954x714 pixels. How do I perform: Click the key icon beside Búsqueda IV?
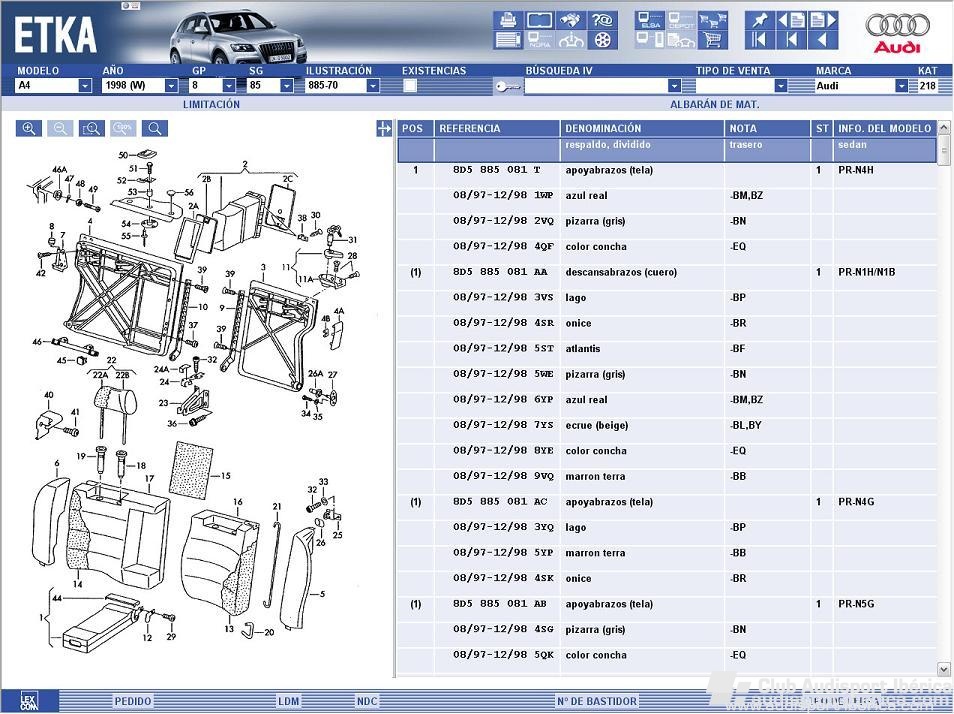508,86
